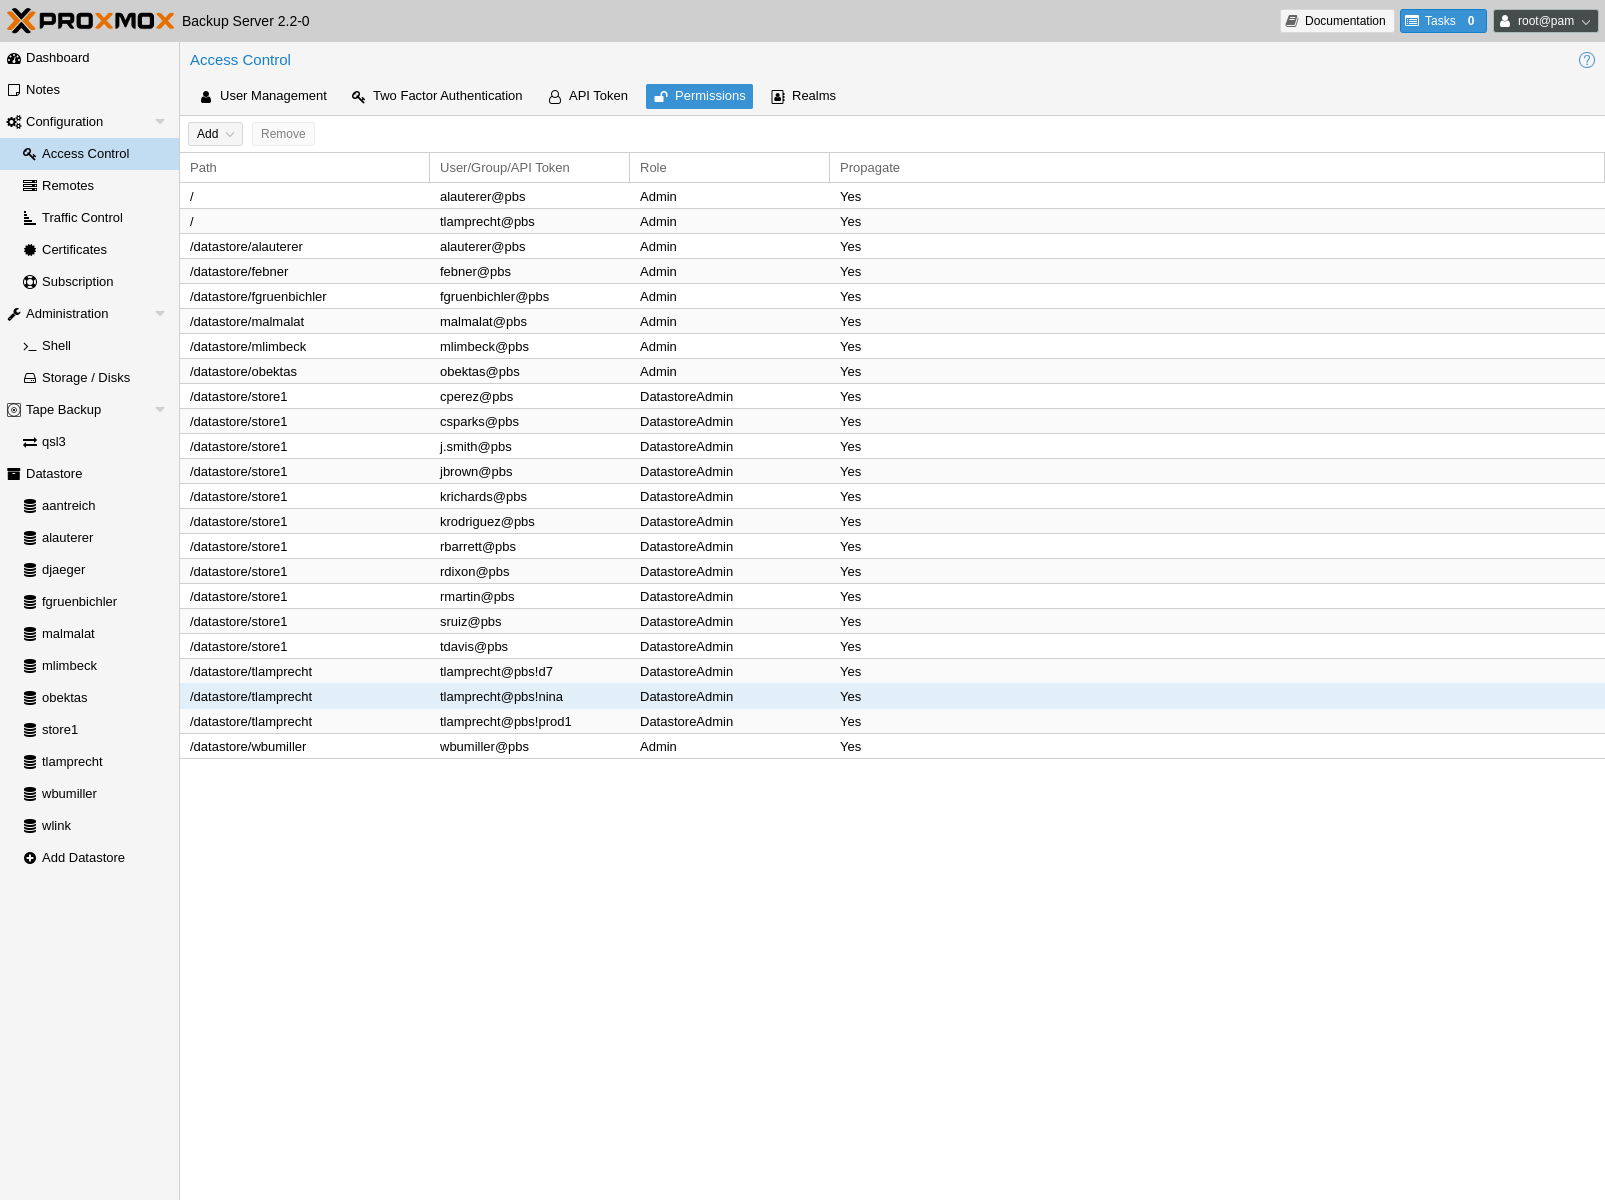Click the Add Datastore plus icon
The height and width of the screenshot is (1200, 1605).
(x=30, y=858)
